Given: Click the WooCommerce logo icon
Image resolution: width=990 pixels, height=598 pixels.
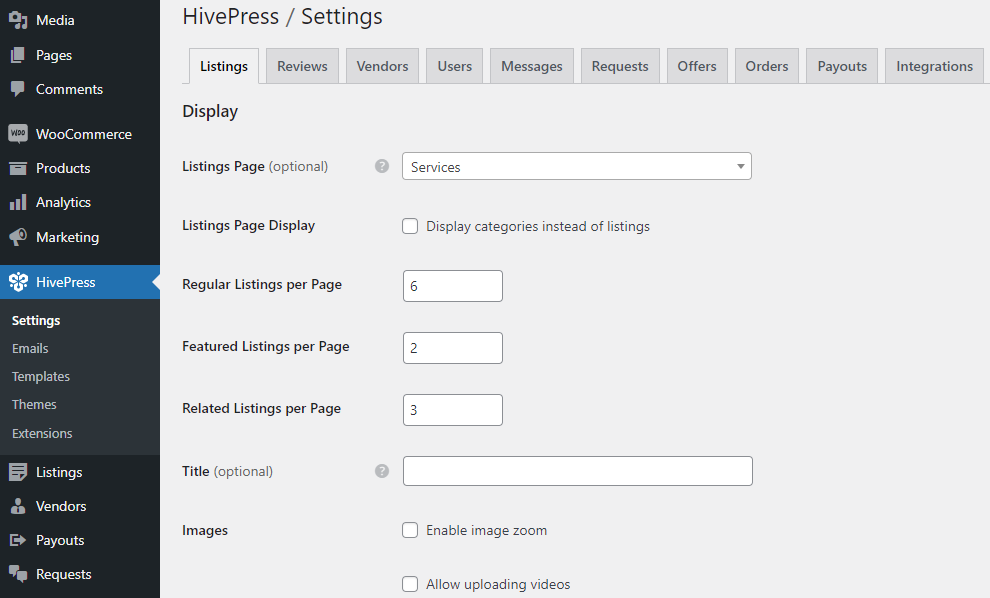Looking at the screenshot, I should pos(19,133).
